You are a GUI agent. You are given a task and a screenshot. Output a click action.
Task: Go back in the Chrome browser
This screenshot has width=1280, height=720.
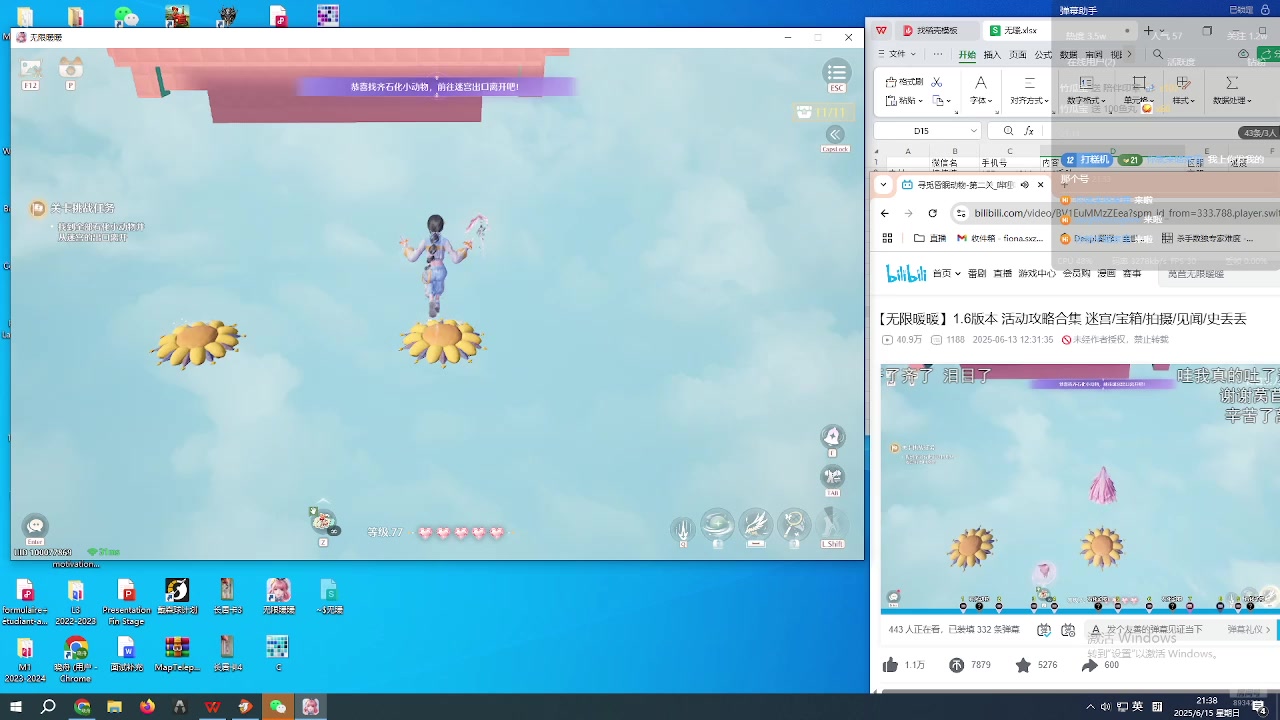(x=884, y=213)
